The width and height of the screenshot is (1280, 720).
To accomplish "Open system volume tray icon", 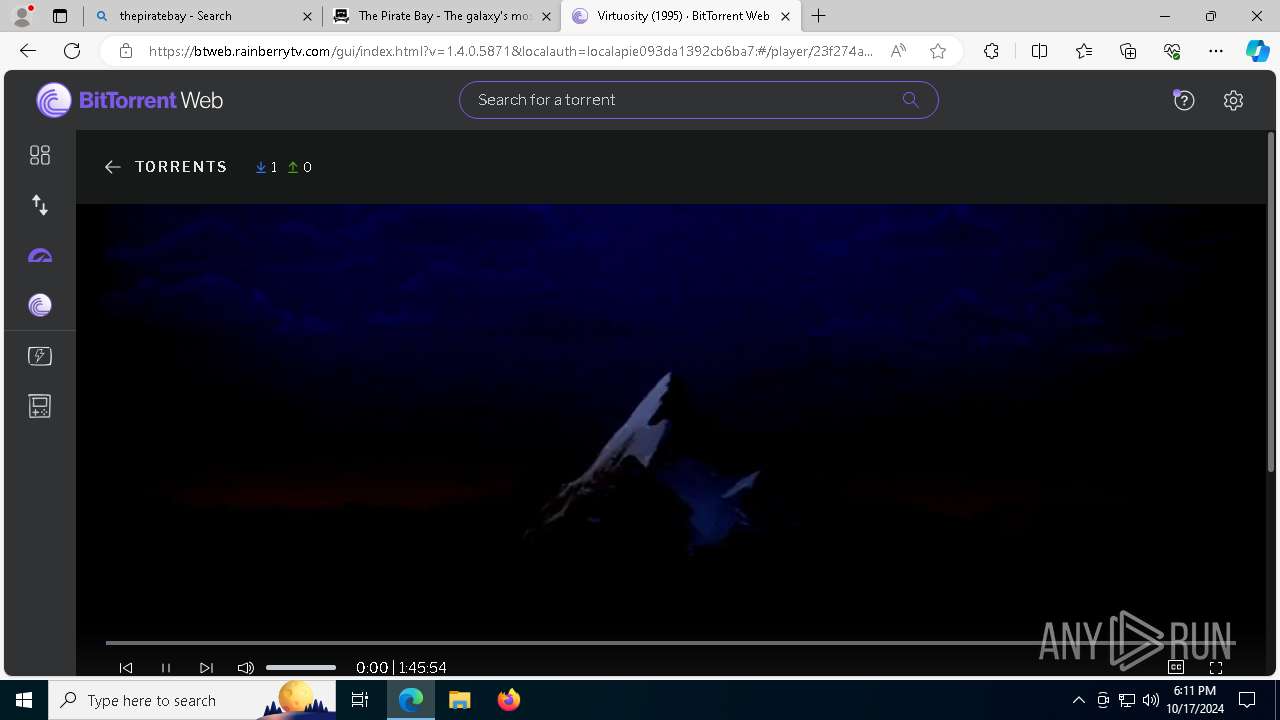I will tap(1151, 700).
